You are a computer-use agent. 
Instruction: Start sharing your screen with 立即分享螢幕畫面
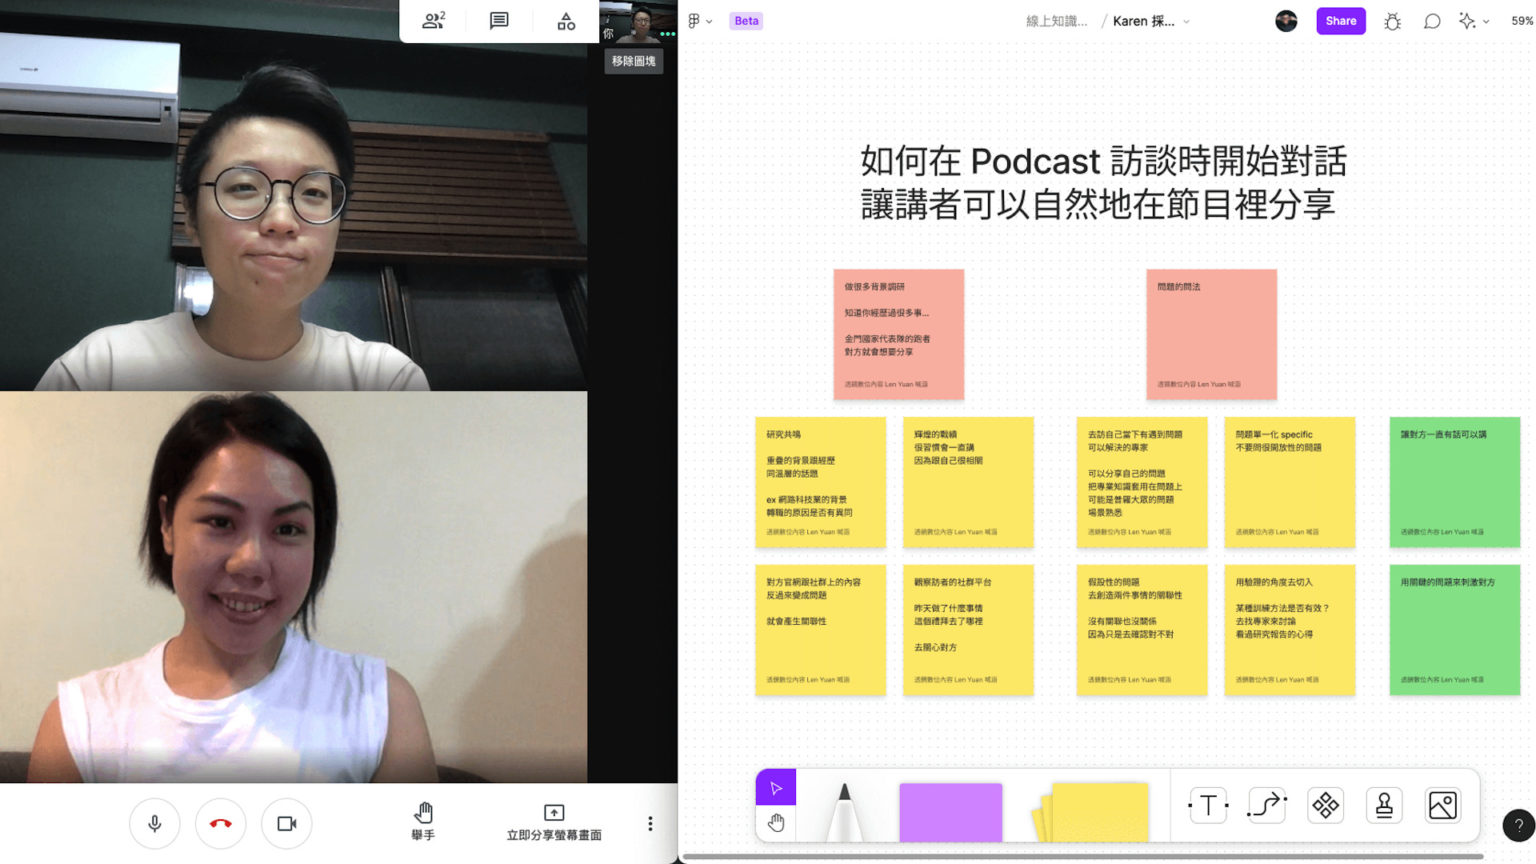tap(554, 822)
